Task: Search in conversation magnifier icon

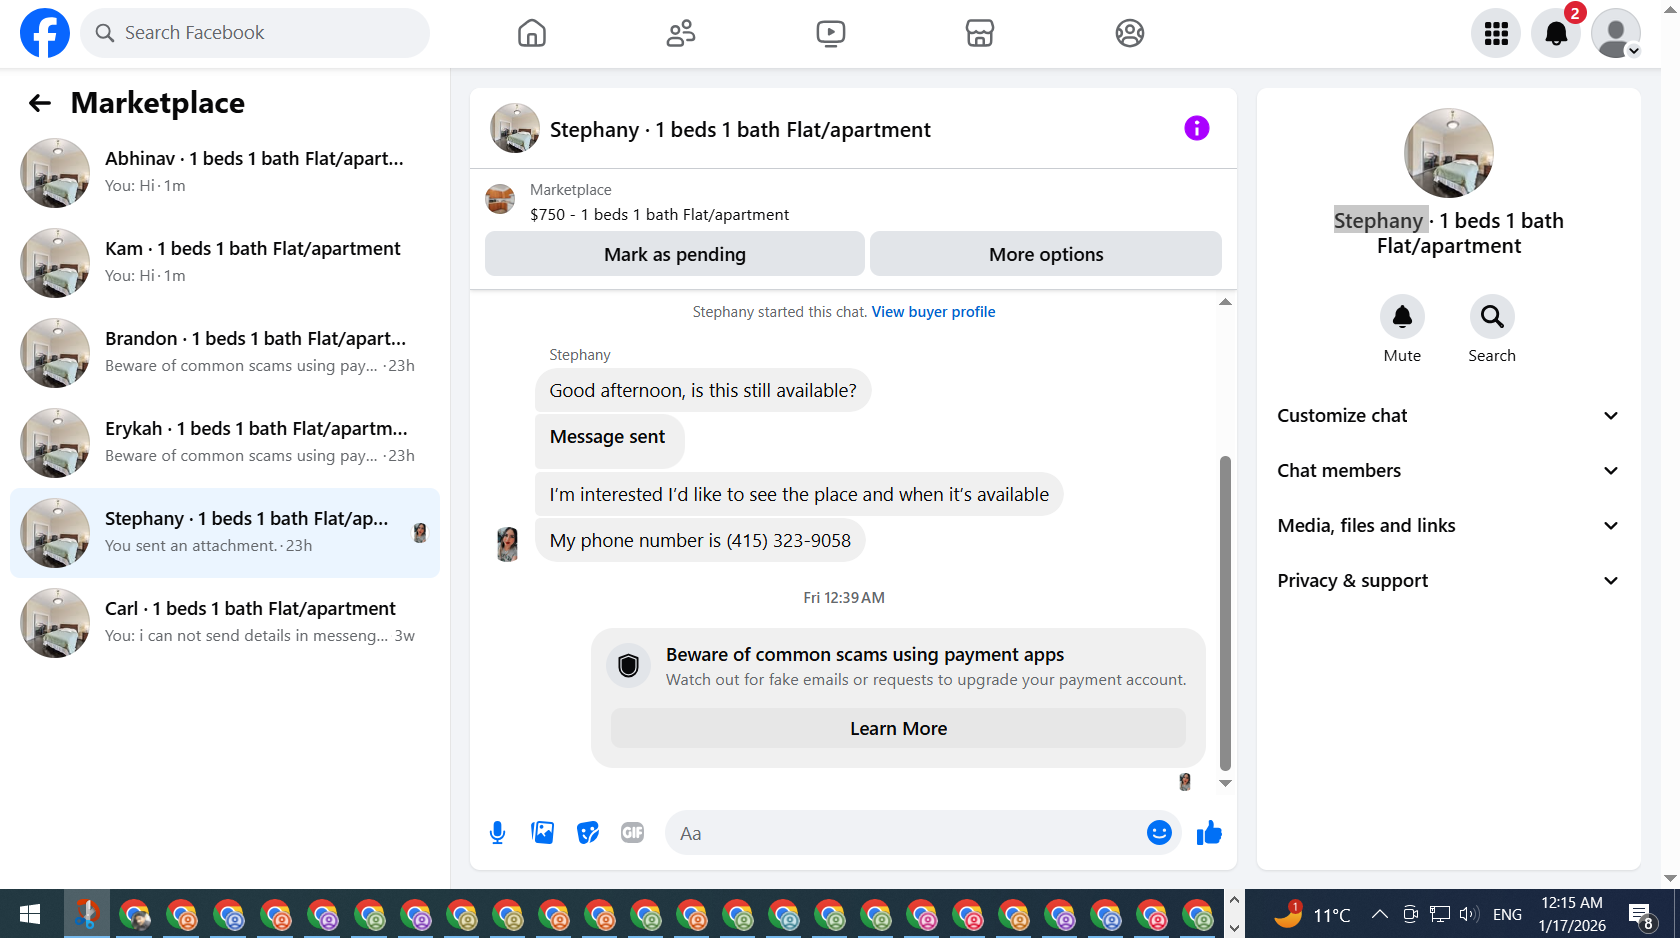Action: 1492,317
